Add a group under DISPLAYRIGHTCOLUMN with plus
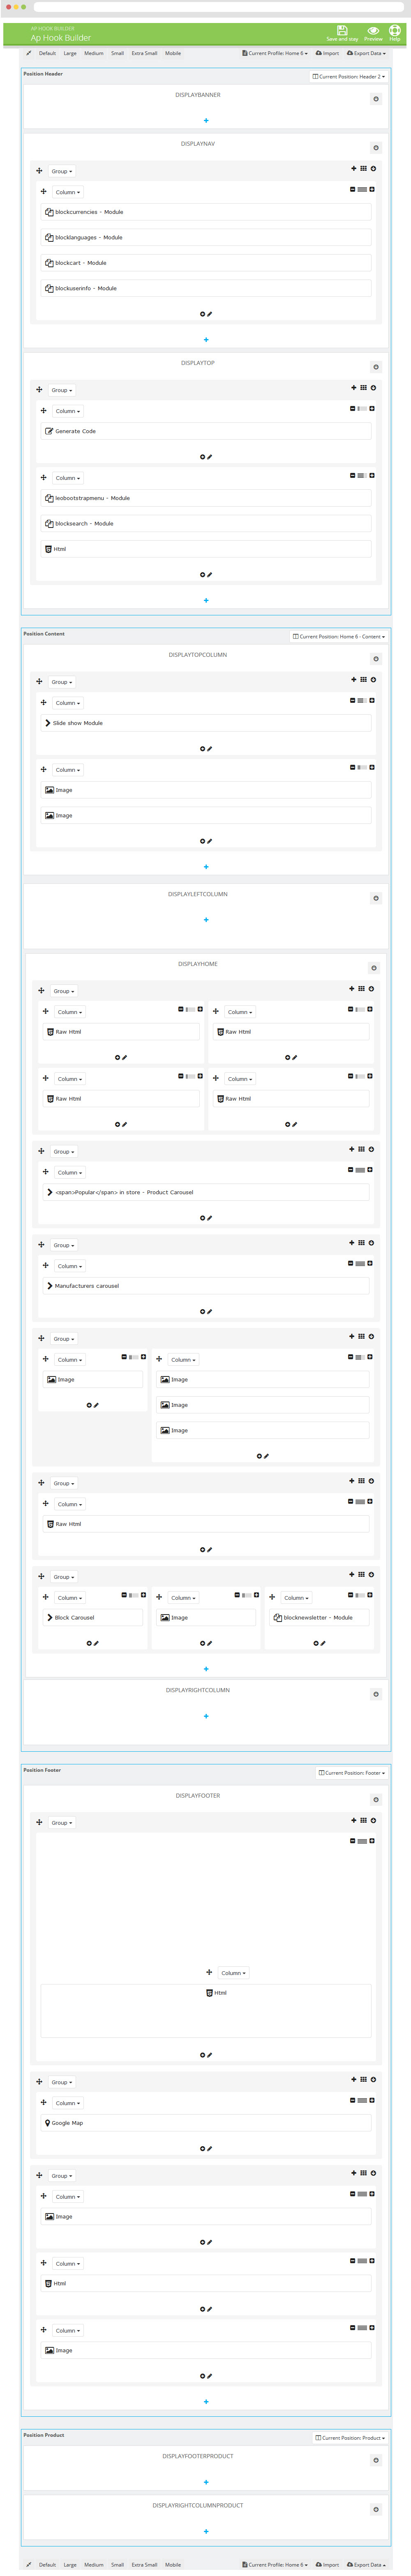411x2576 pixels. pyautogui.click(x=206, y=1716)
